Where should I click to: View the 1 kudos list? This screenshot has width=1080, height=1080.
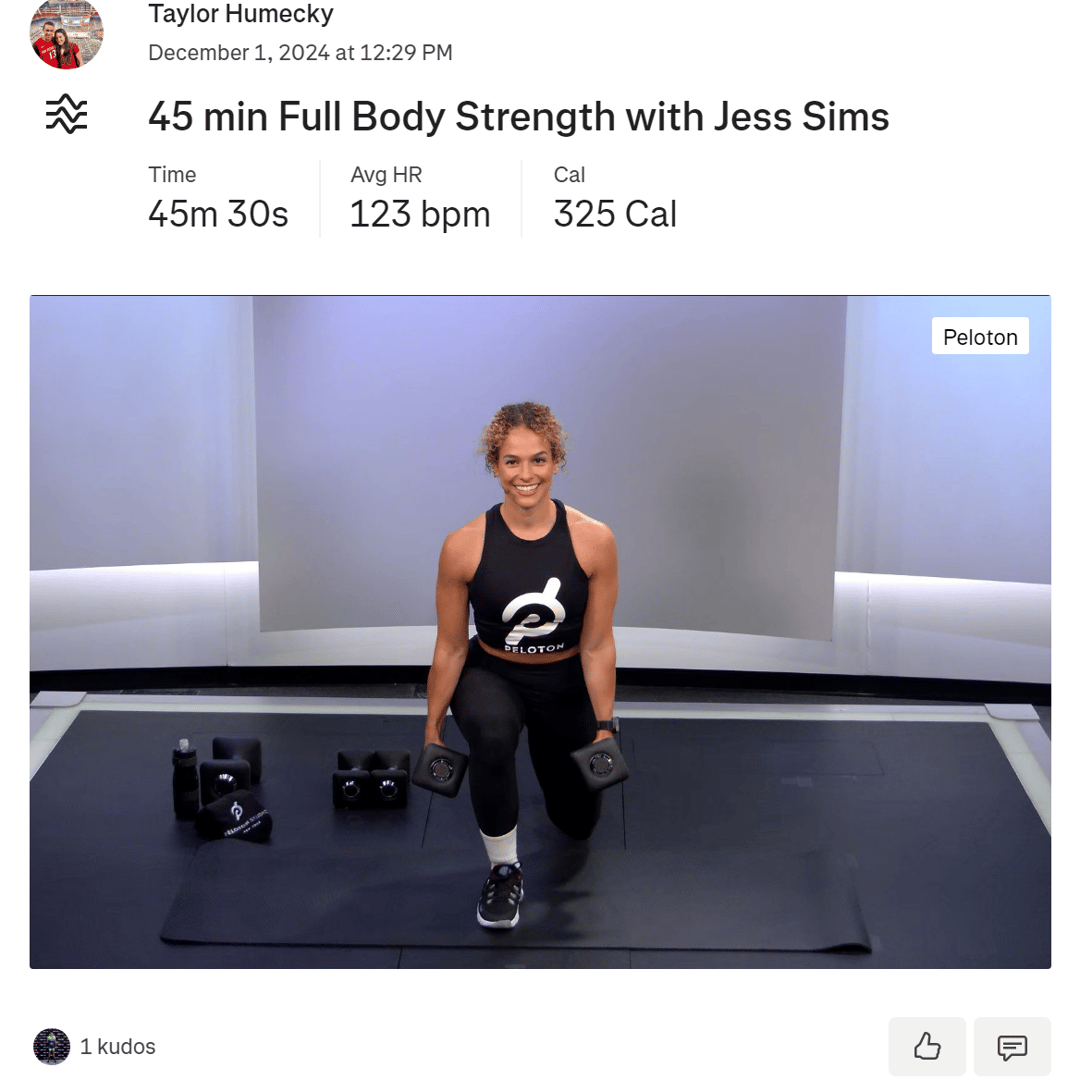click(118, 1046)
